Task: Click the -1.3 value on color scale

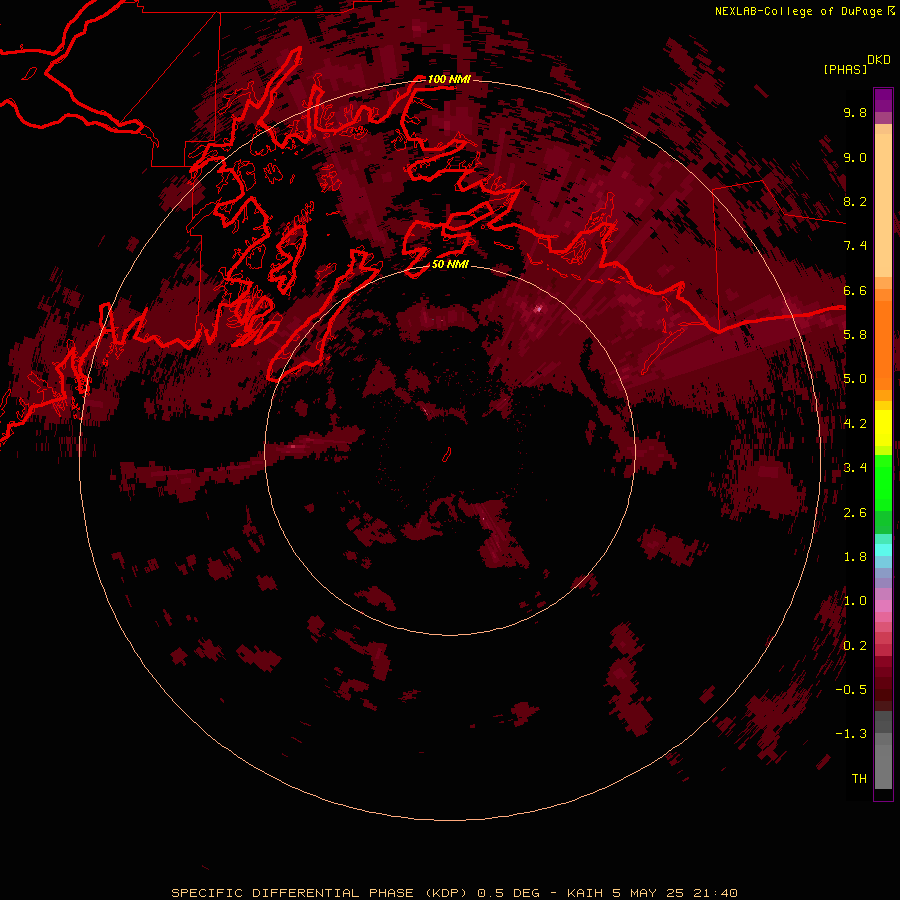Action: point(851,734)
